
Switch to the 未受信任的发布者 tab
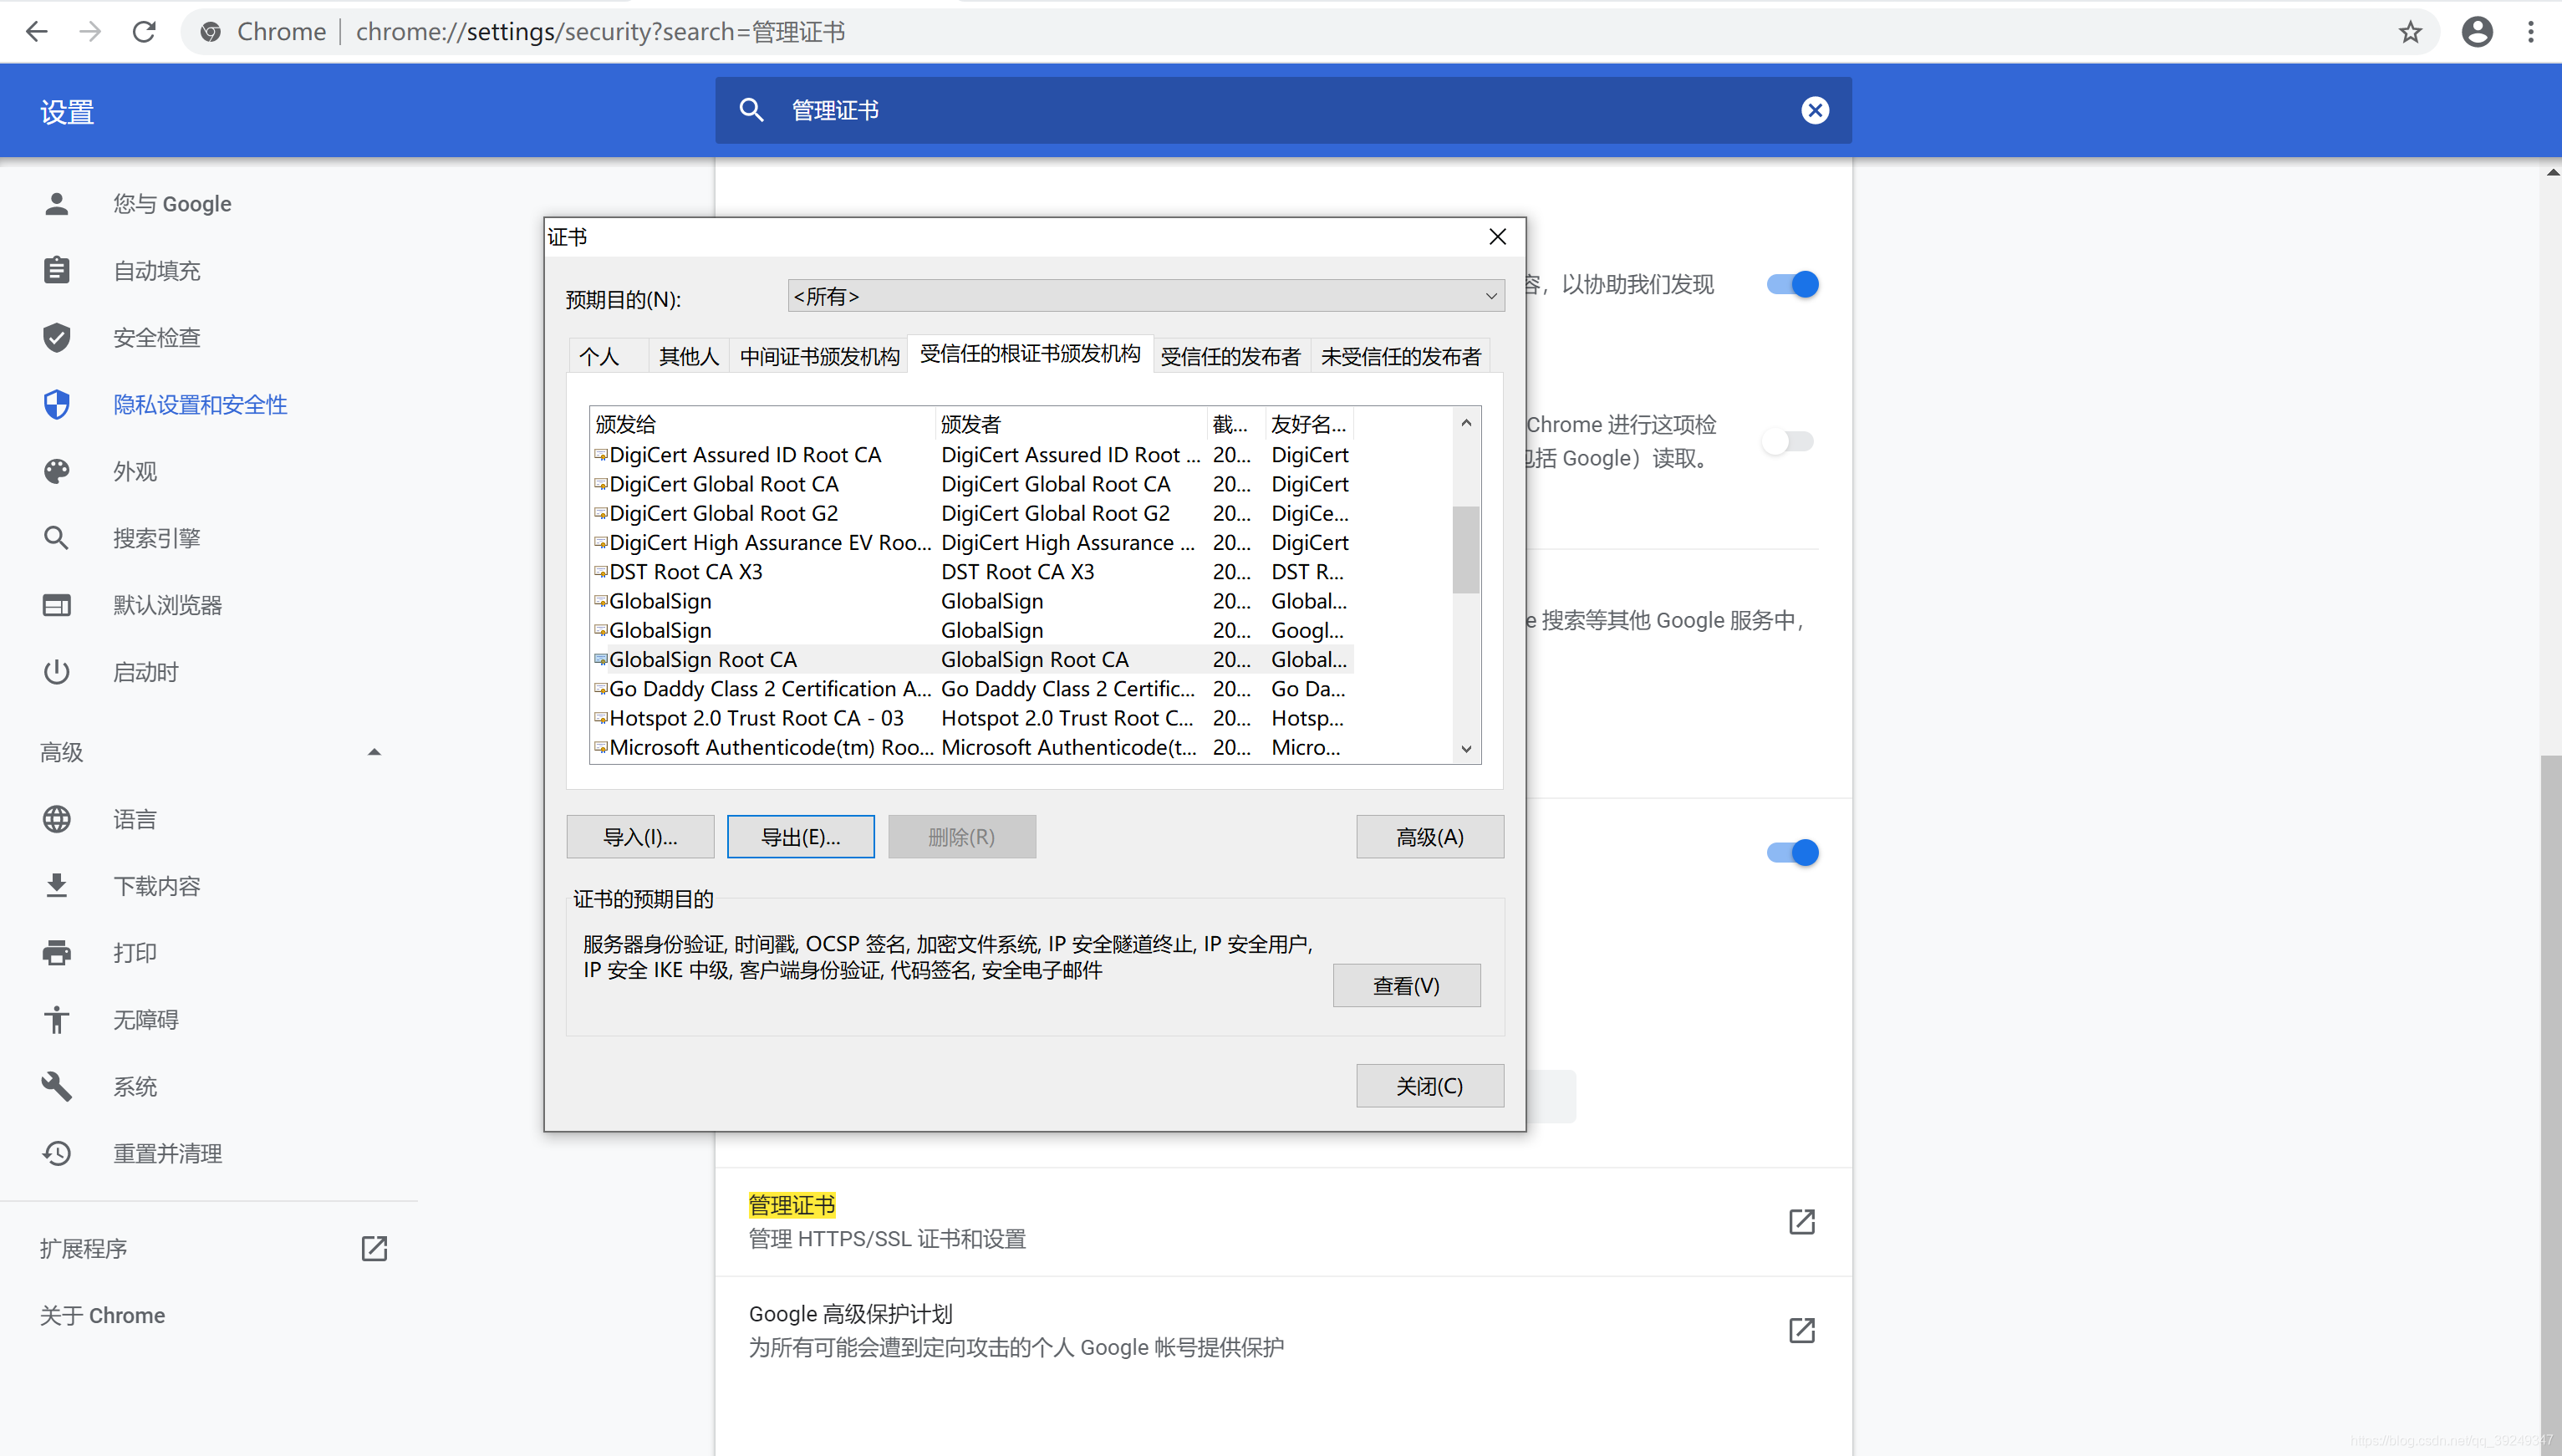point(1400,356)
